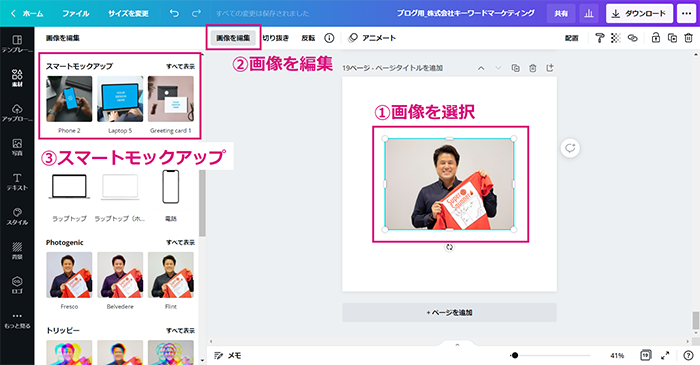Image resolution: width=700 pixels, height=365 pixels.
Task: Click ページを追加 add page button
Action: pos(449,312)
